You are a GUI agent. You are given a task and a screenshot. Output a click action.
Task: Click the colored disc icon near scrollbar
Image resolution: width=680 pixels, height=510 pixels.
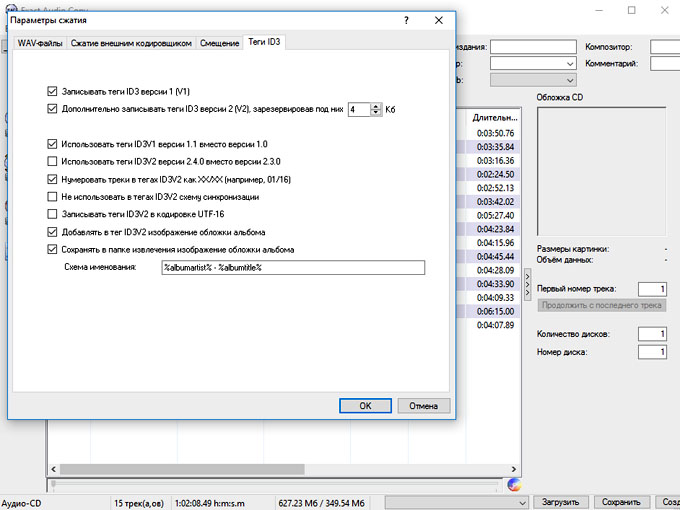pos(515,485)
